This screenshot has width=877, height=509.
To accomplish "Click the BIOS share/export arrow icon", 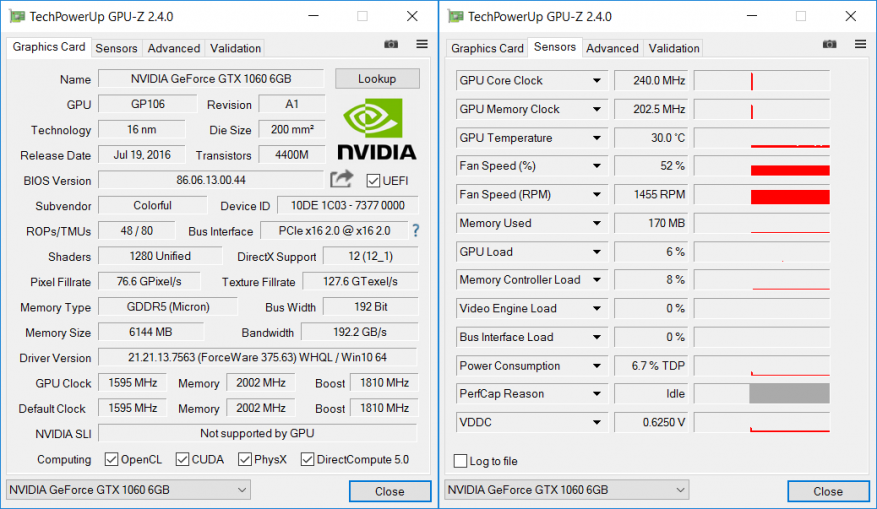I will click(342, 179).
